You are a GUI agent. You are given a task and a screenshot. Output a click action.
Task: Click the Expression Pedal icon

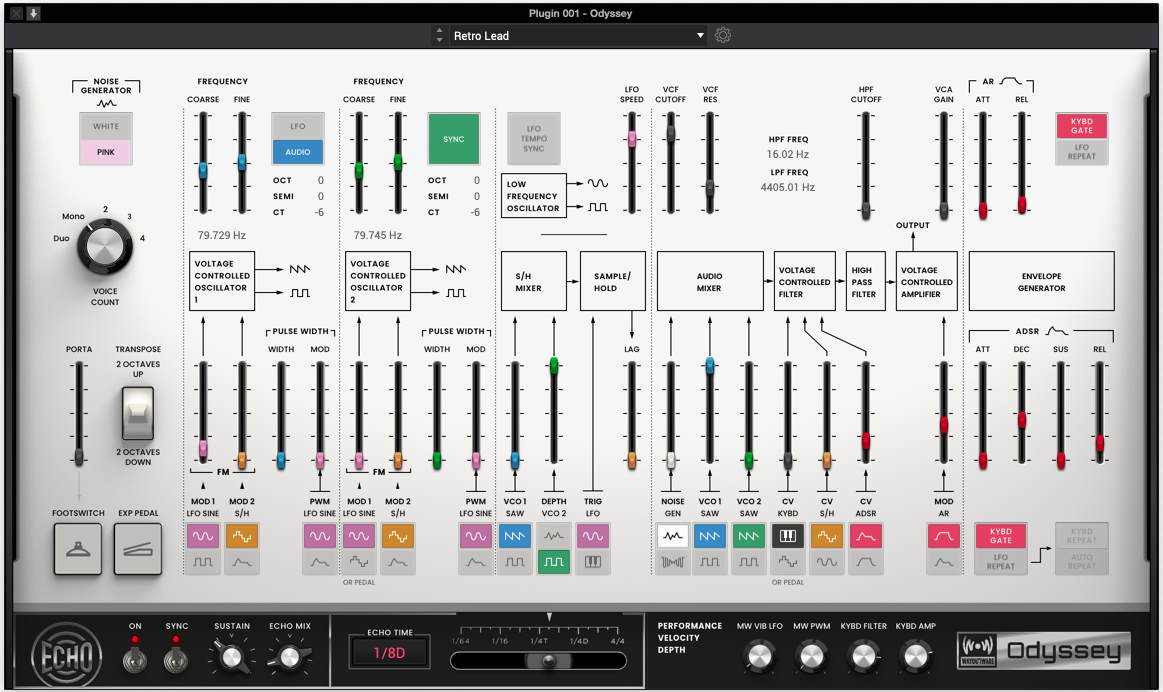point(137,549)
